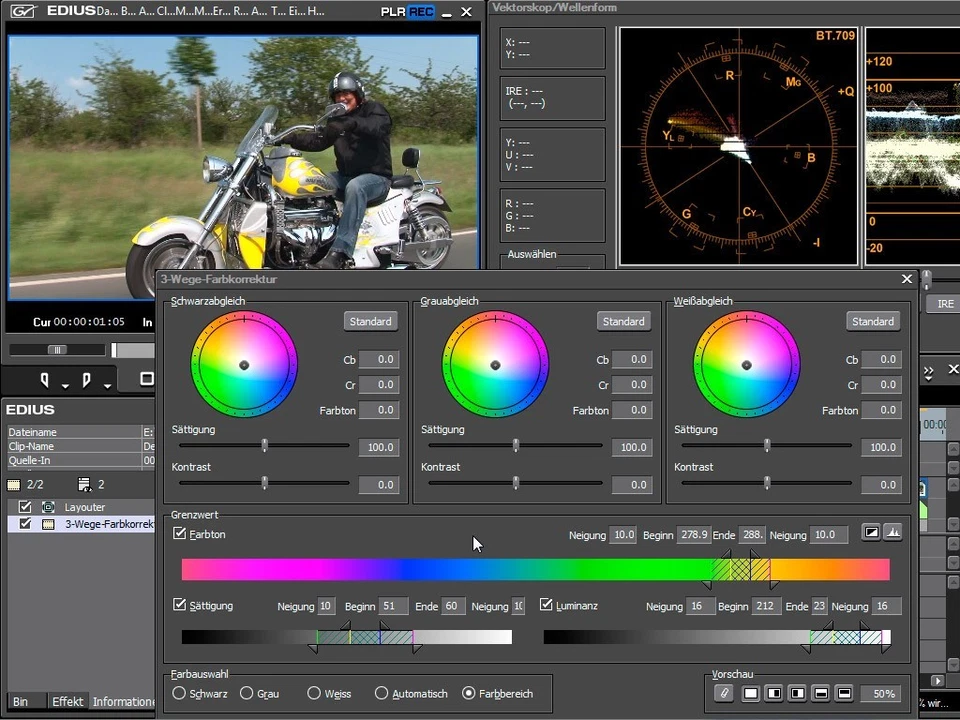
Task: Open the dropdown arrow beside Out marker
Action: [106, 385]
